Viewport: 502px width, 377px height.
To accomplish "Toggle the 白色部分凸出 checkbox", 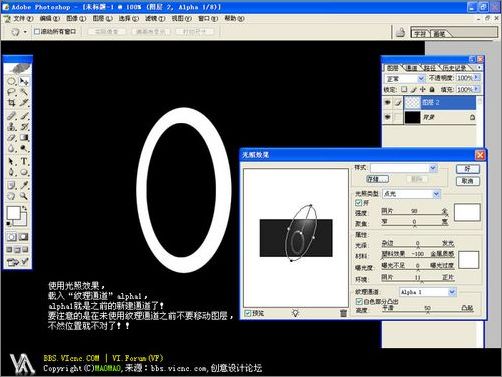I will [359, 301].
